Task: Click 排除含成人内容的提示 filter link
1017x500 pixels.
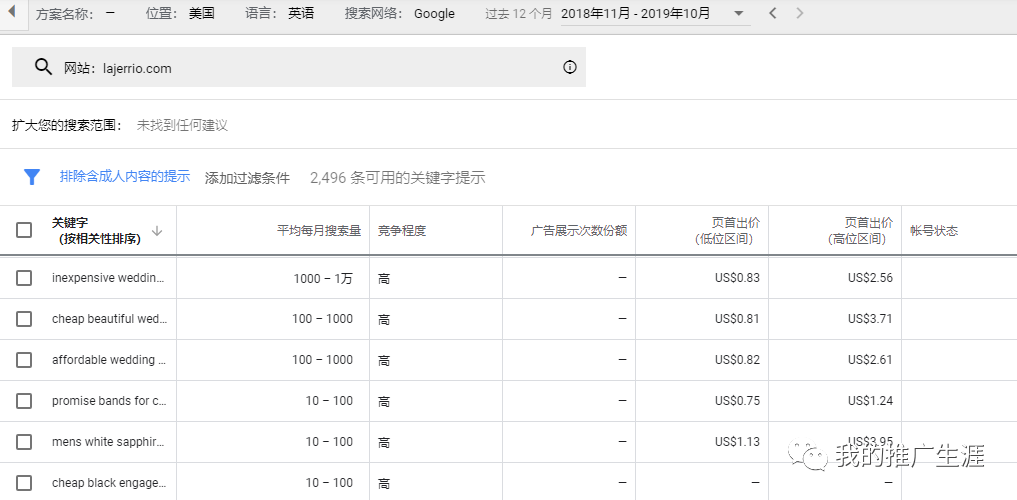Action: (124, 176)
